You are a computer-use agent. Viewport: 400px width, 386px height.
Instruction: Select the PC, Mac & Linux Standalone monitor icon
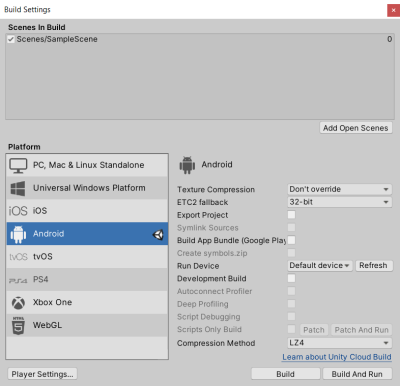[18, 166]
